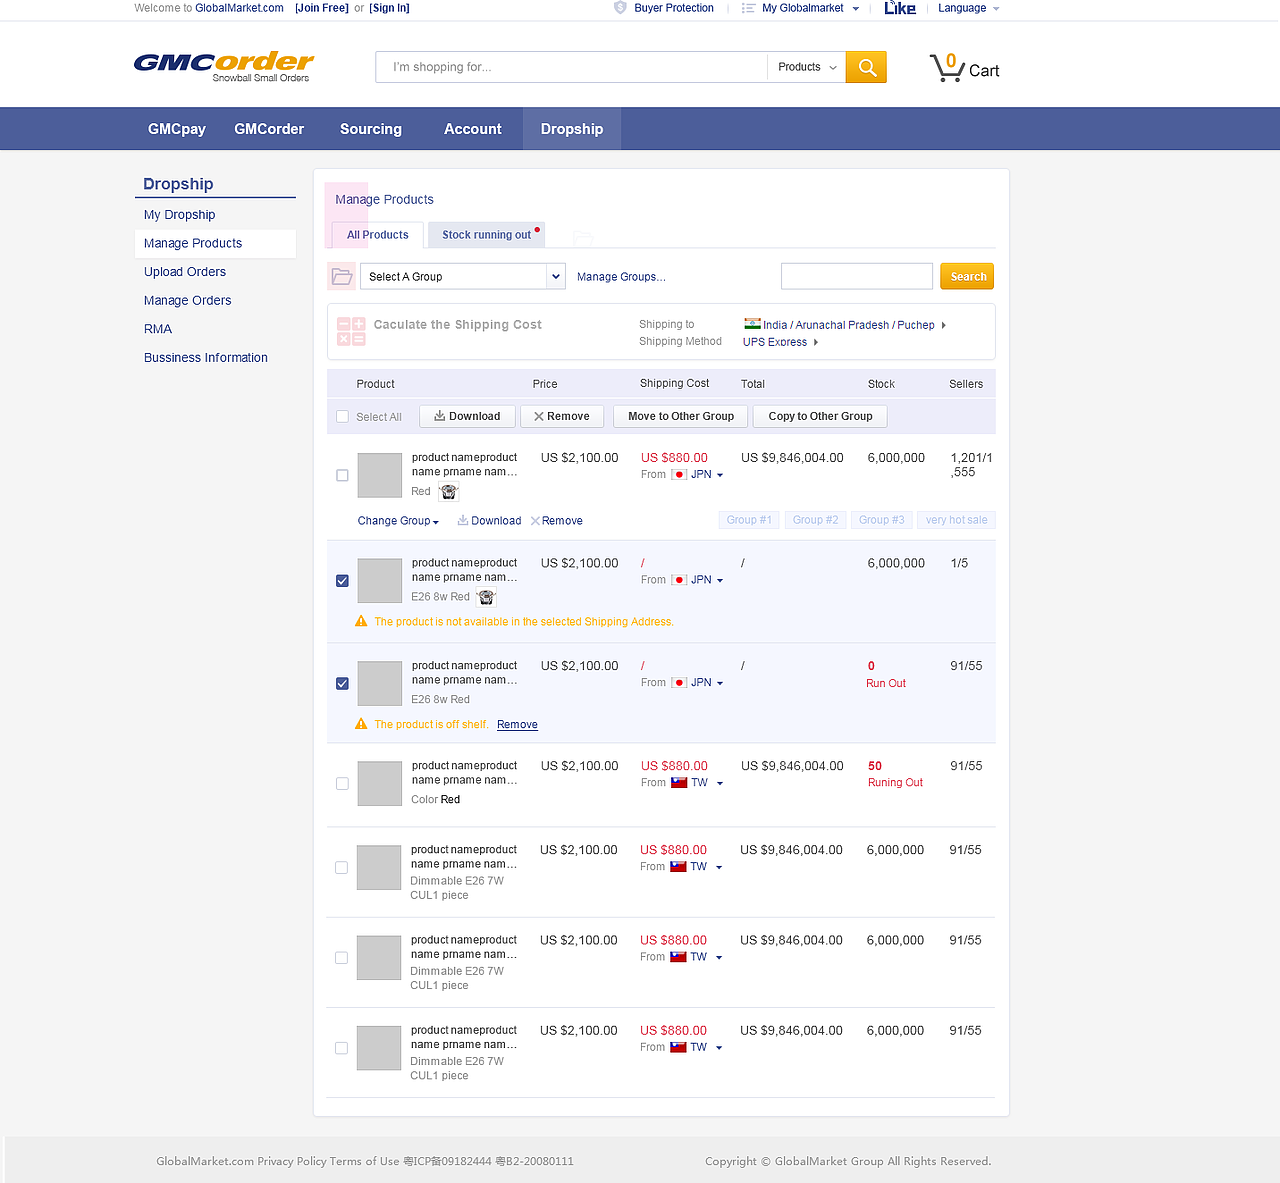Click the Taiwan flag in Color Red row
Screen dimensions: 1280x1183
(x=679, y=783)
